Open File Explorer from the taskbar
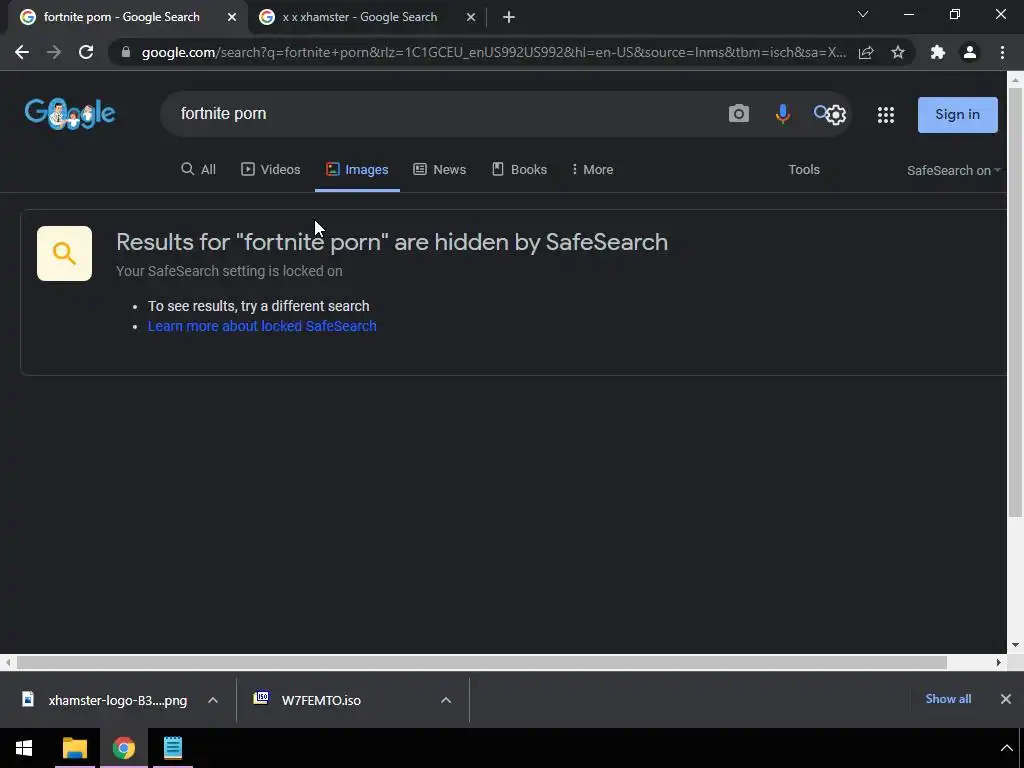Screen dimensions: 1024x768 [74, 748]
